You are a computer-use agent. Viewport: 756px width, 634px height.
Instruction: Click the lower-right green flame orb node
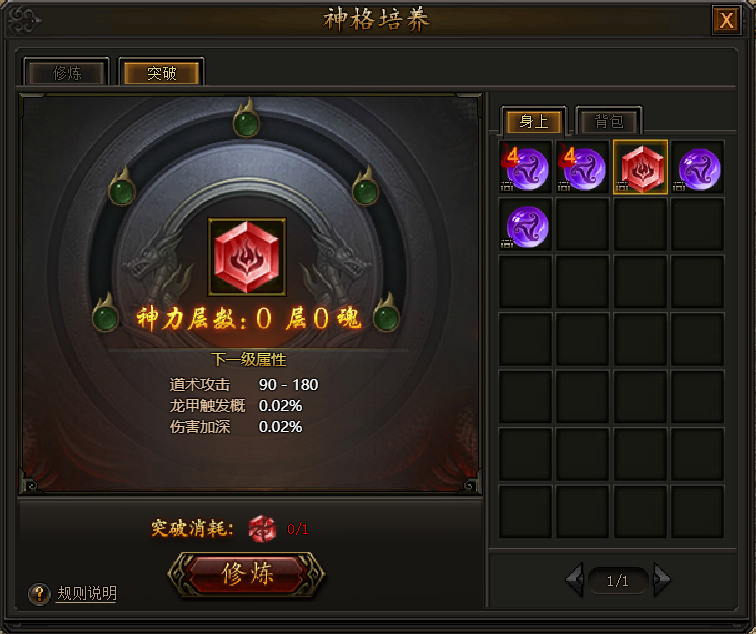[x=386, y=314]
